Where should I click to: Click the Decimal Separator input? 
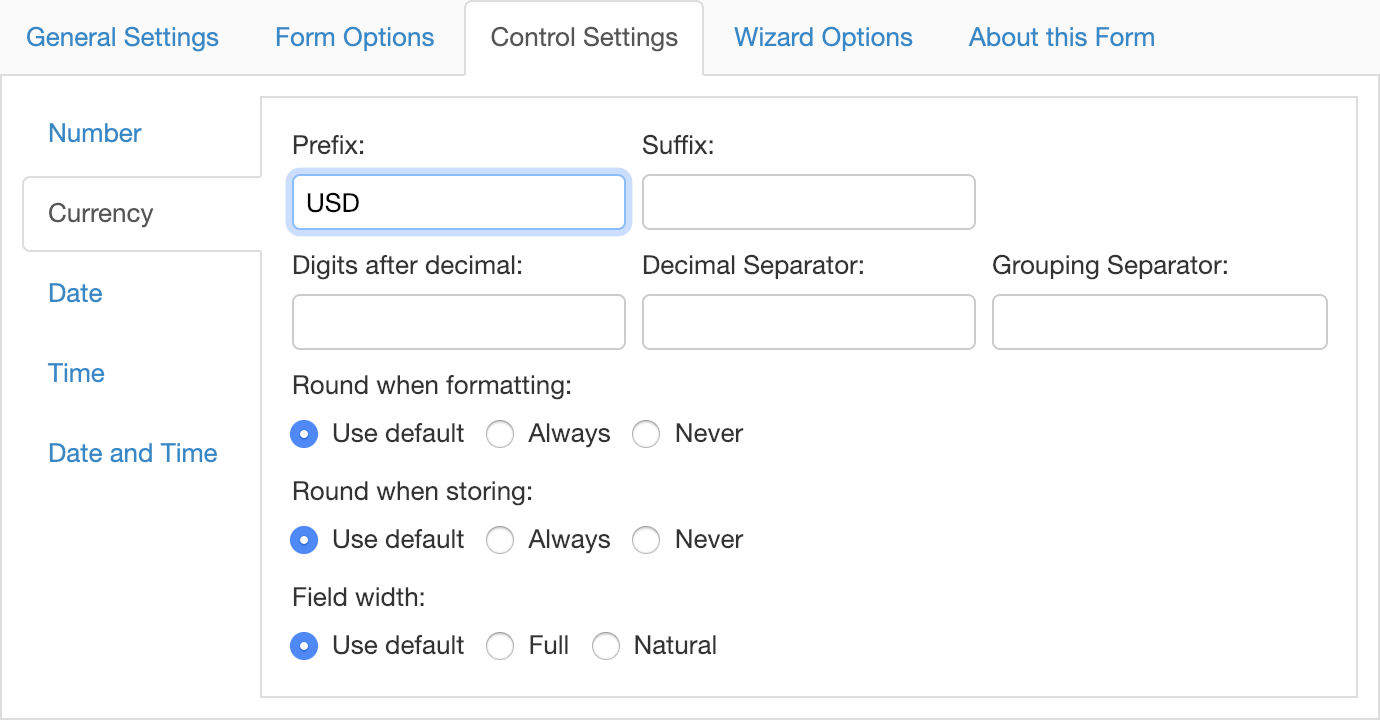(x=808, y=322)
